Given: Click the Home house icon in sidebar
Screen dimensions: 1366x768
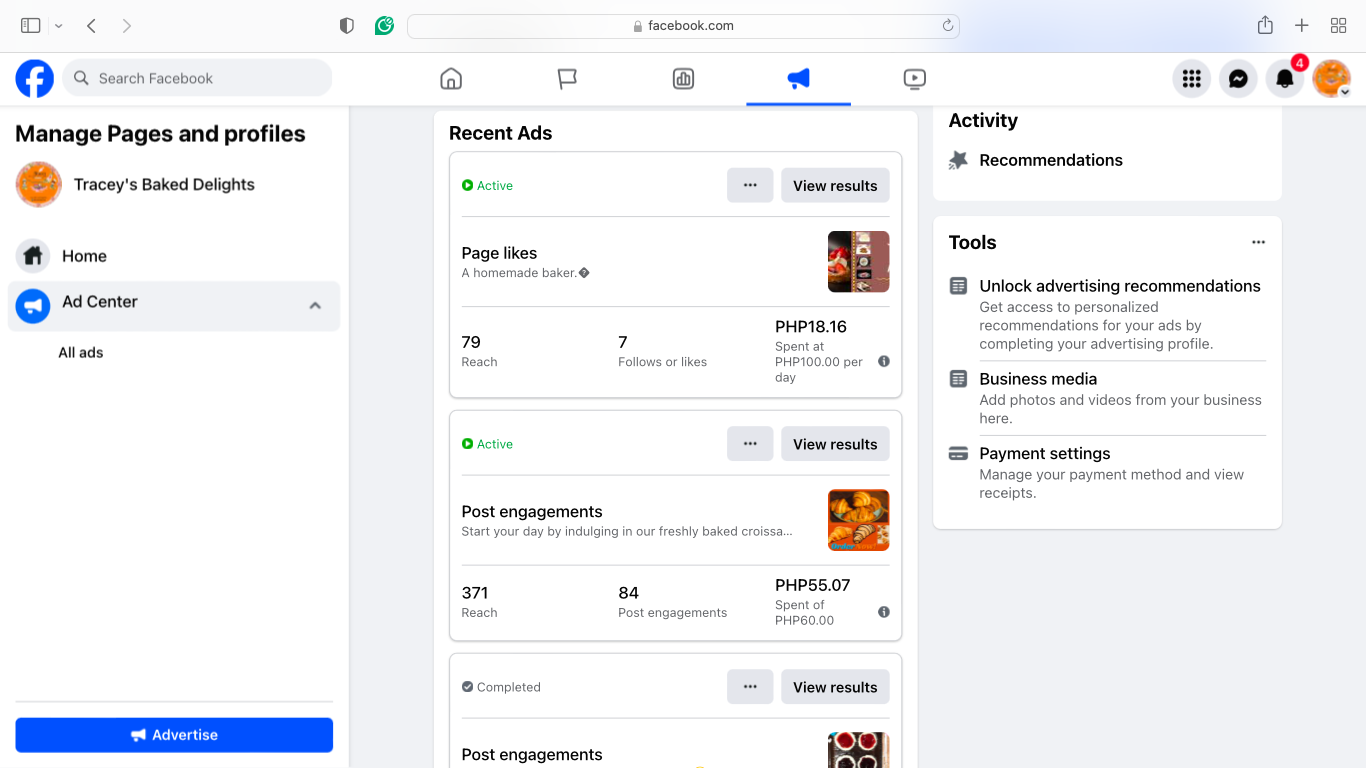Looking at the screenshot, I should tap(33, 256).
